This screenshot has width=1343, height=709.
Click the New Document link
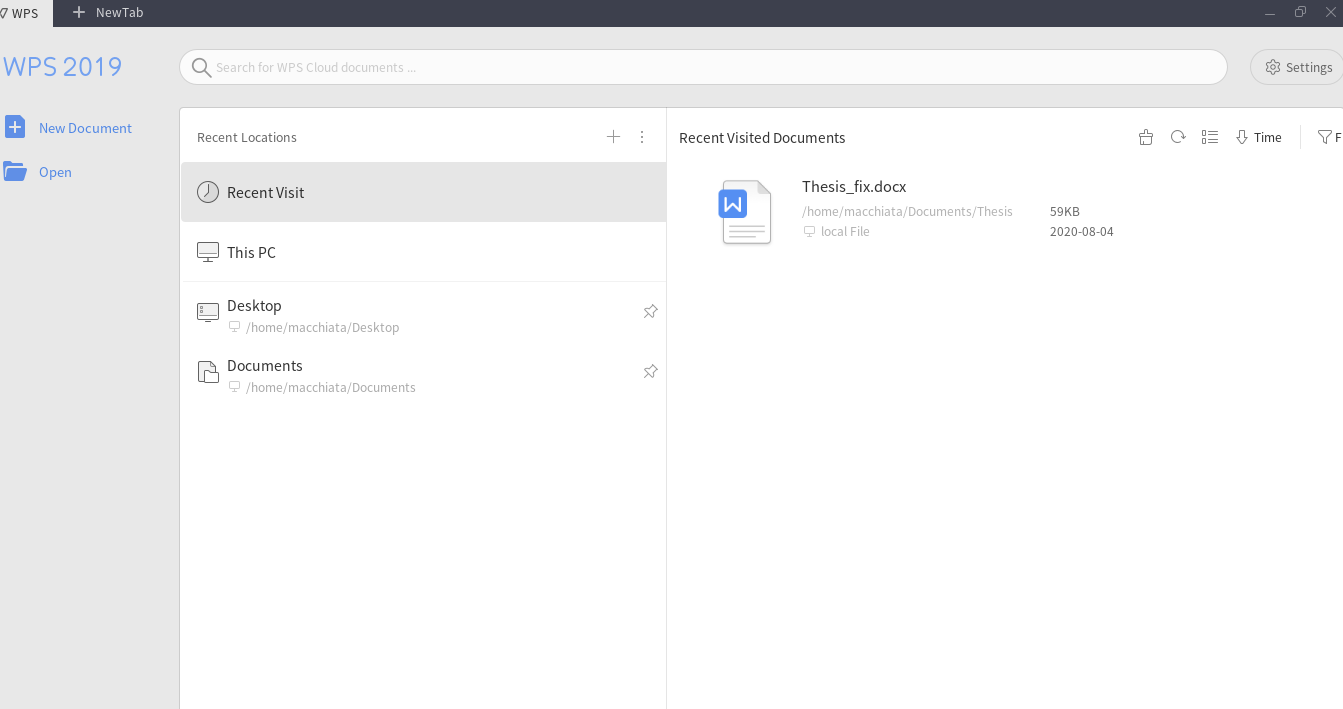coord(85,128)
